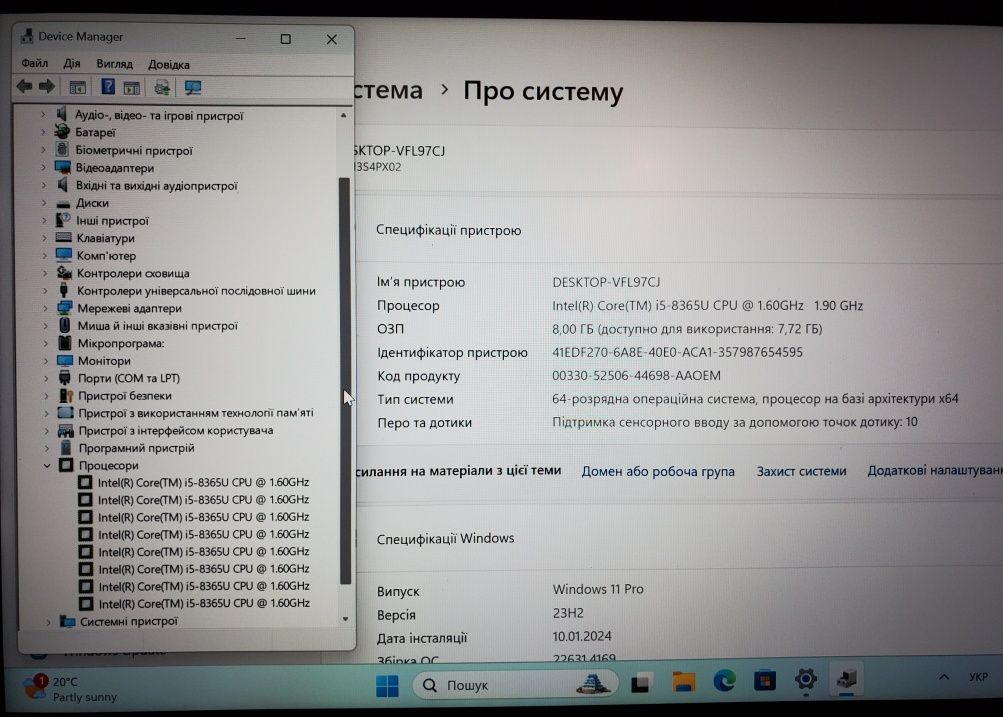This screenshot has height=717, width=1003.
Task: Click the Task View taskbar icon
Action: tap(642, 683)
